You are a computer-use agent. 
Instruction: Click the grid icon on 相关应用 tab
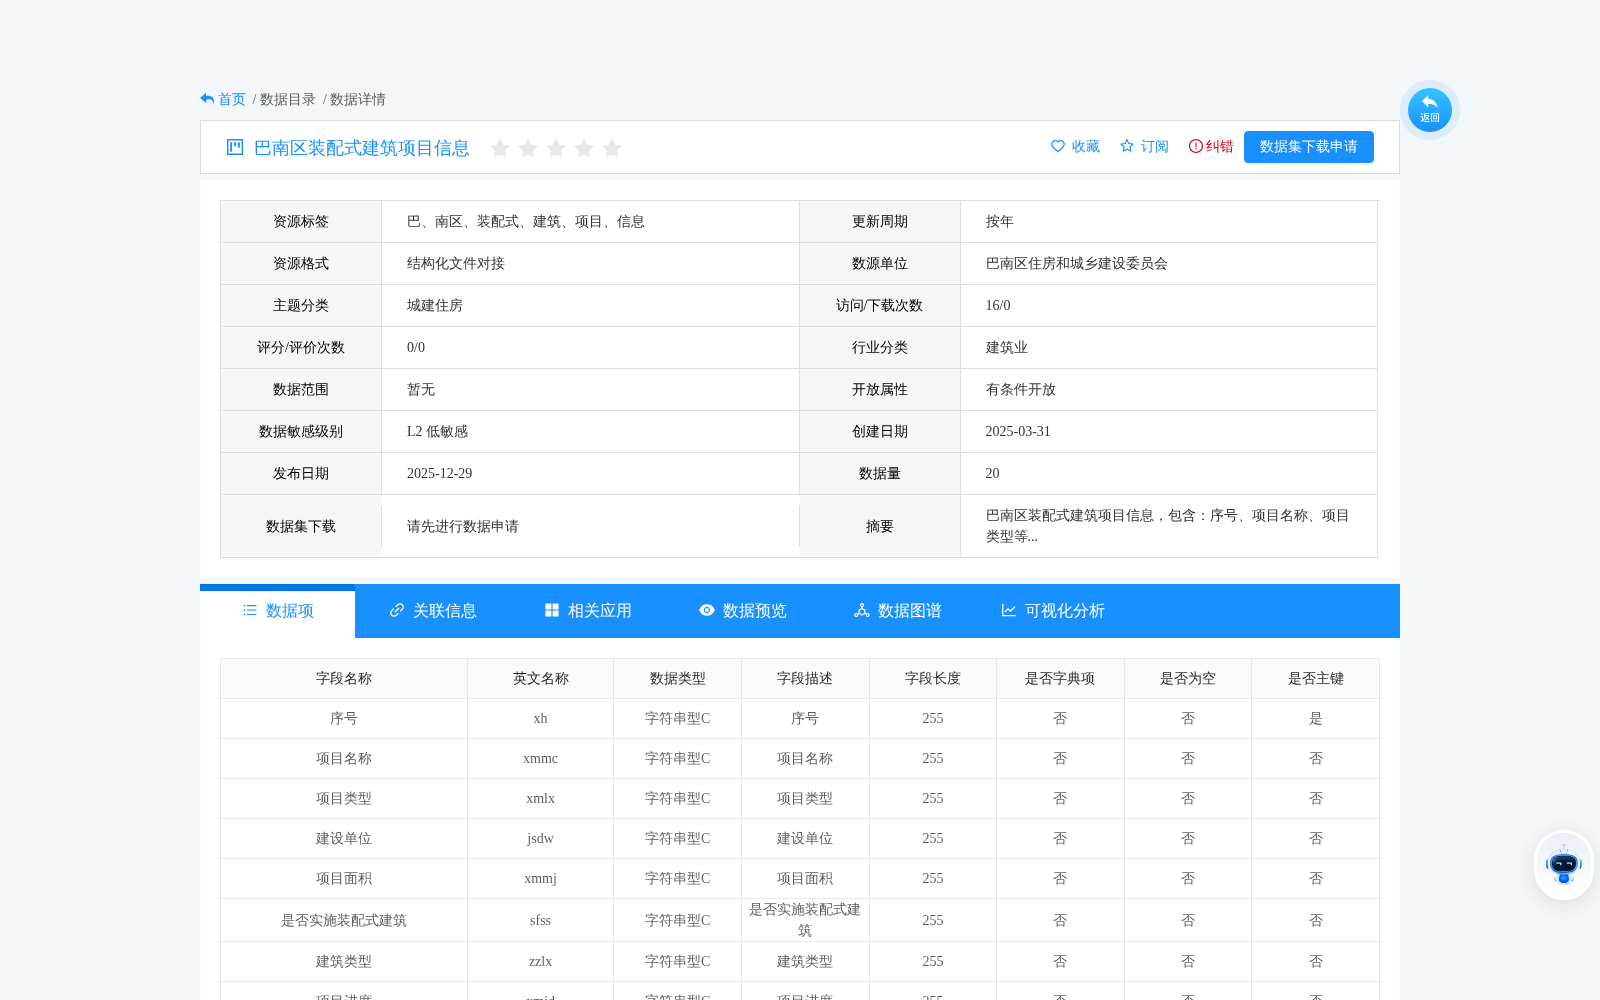(x=552, y=610)
